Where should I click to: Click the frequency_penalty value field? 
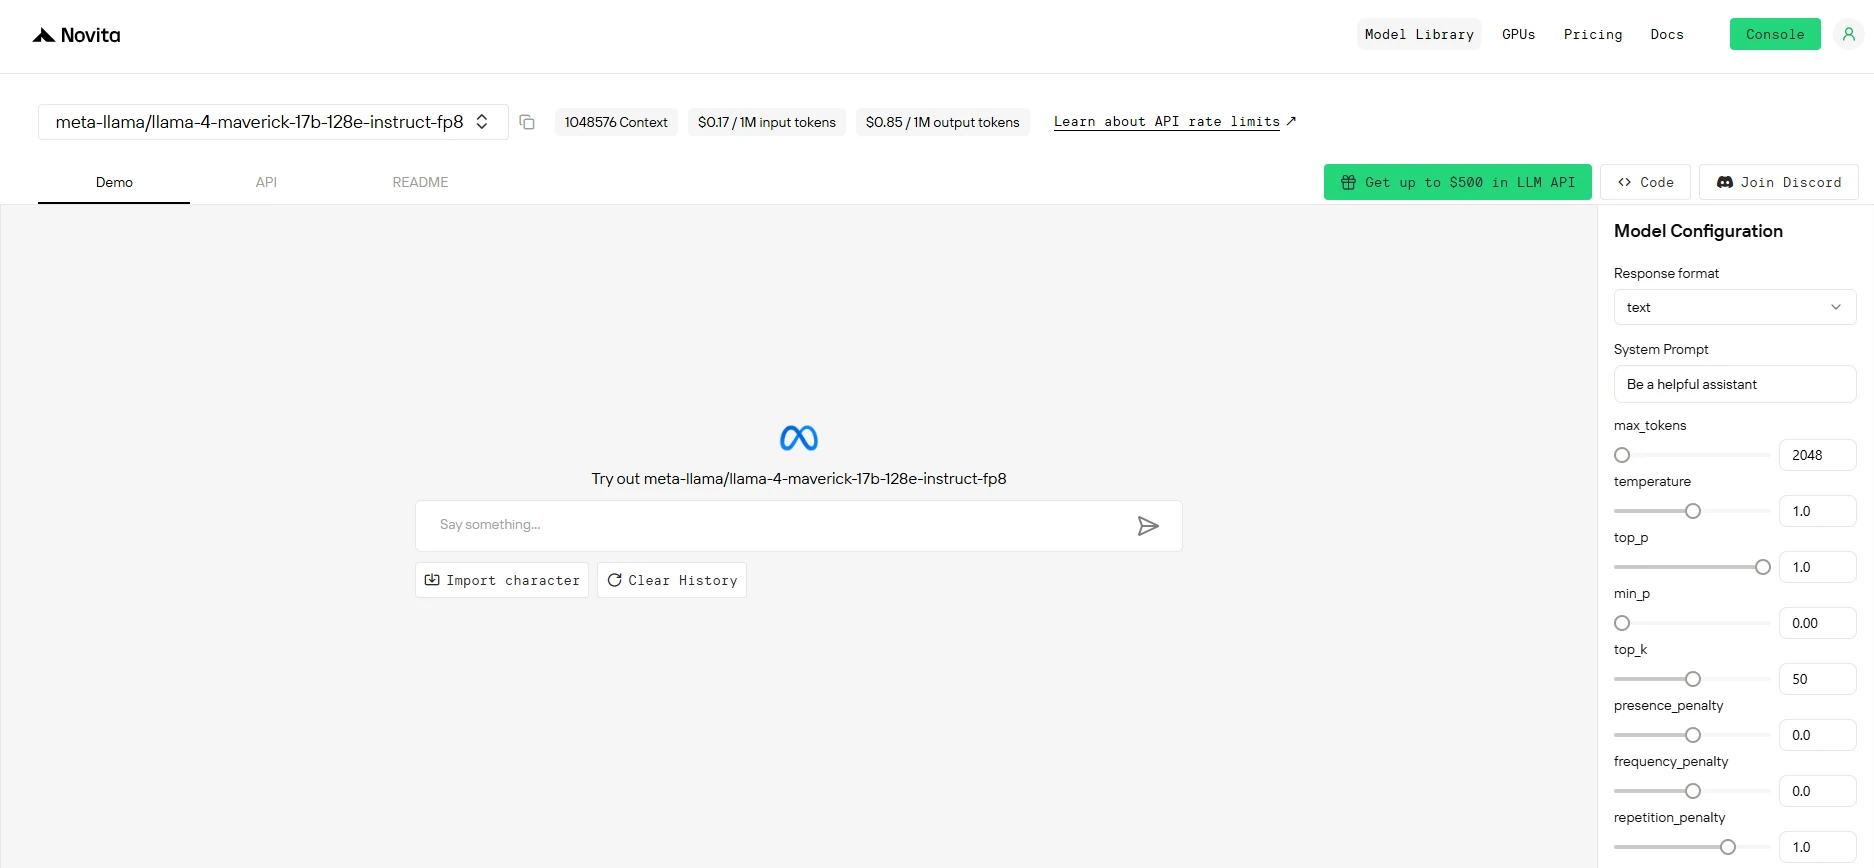click(1818, 791)
